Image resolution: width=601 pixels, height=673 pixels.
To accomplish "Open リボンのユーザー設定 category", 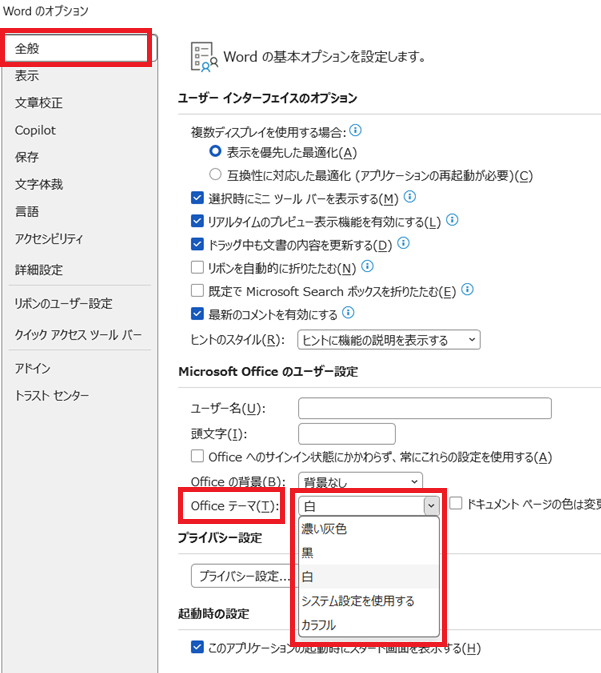I will pos(63,303).
